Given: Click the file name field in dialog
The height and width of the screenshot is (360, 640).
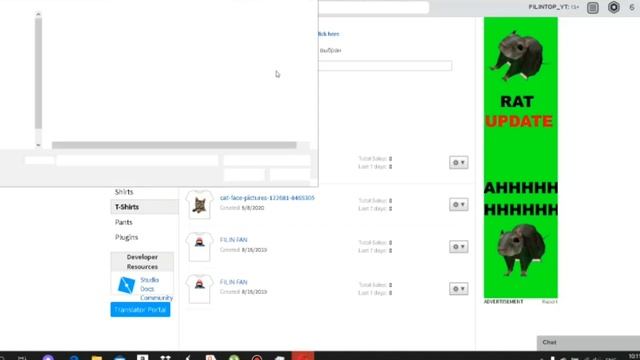Looking at the screenshot, I should point(137,160).
